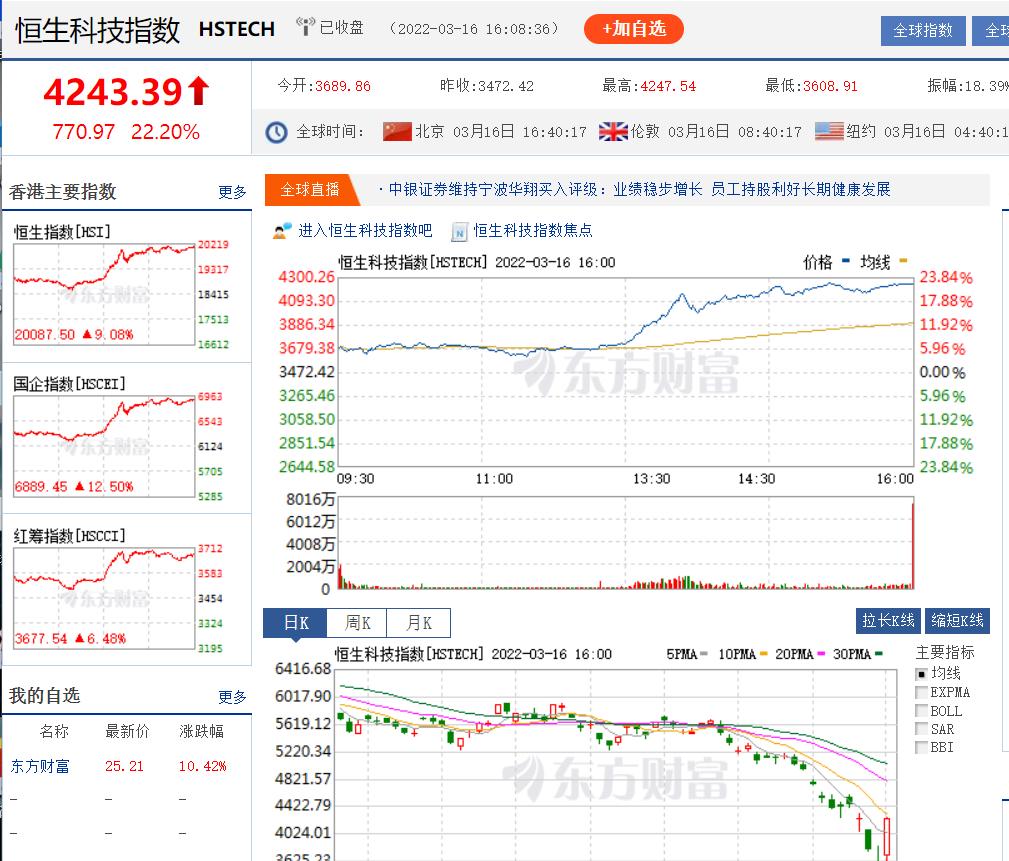Click the 缩短K线 button
Viewport: 1009px width, 861px height.
(x=957, y=621)
